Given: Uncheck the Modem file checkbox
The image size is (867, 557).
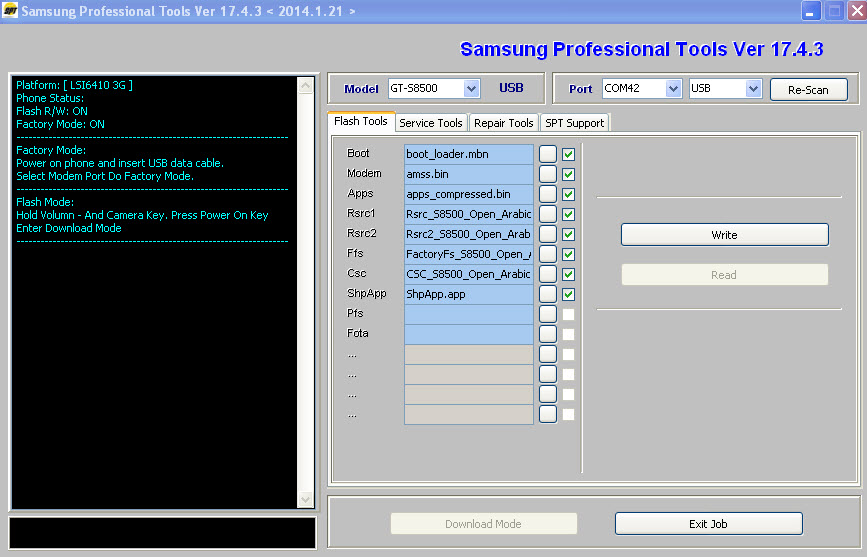Looking at the screenshot, I should point(568,174).
